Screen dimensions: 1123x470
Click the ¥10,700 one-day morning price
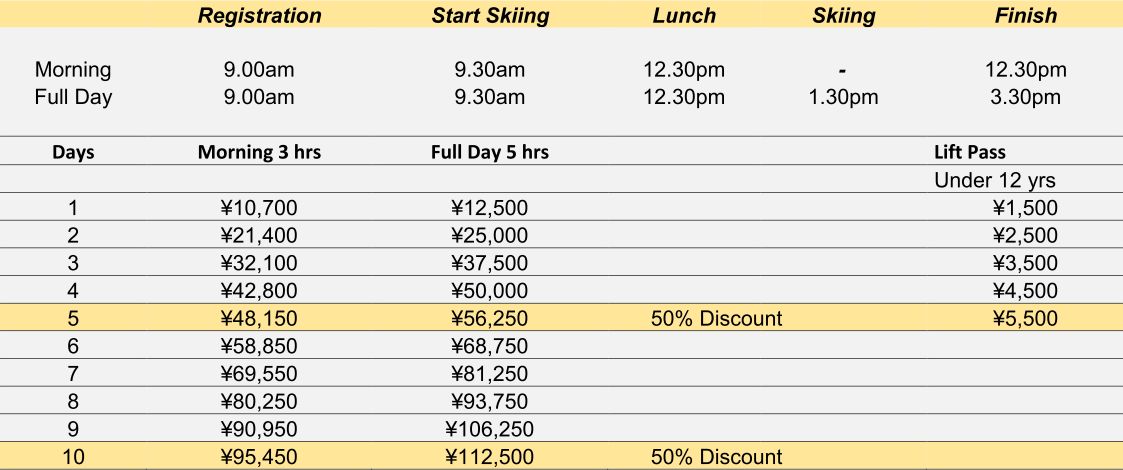click(259, 208)
